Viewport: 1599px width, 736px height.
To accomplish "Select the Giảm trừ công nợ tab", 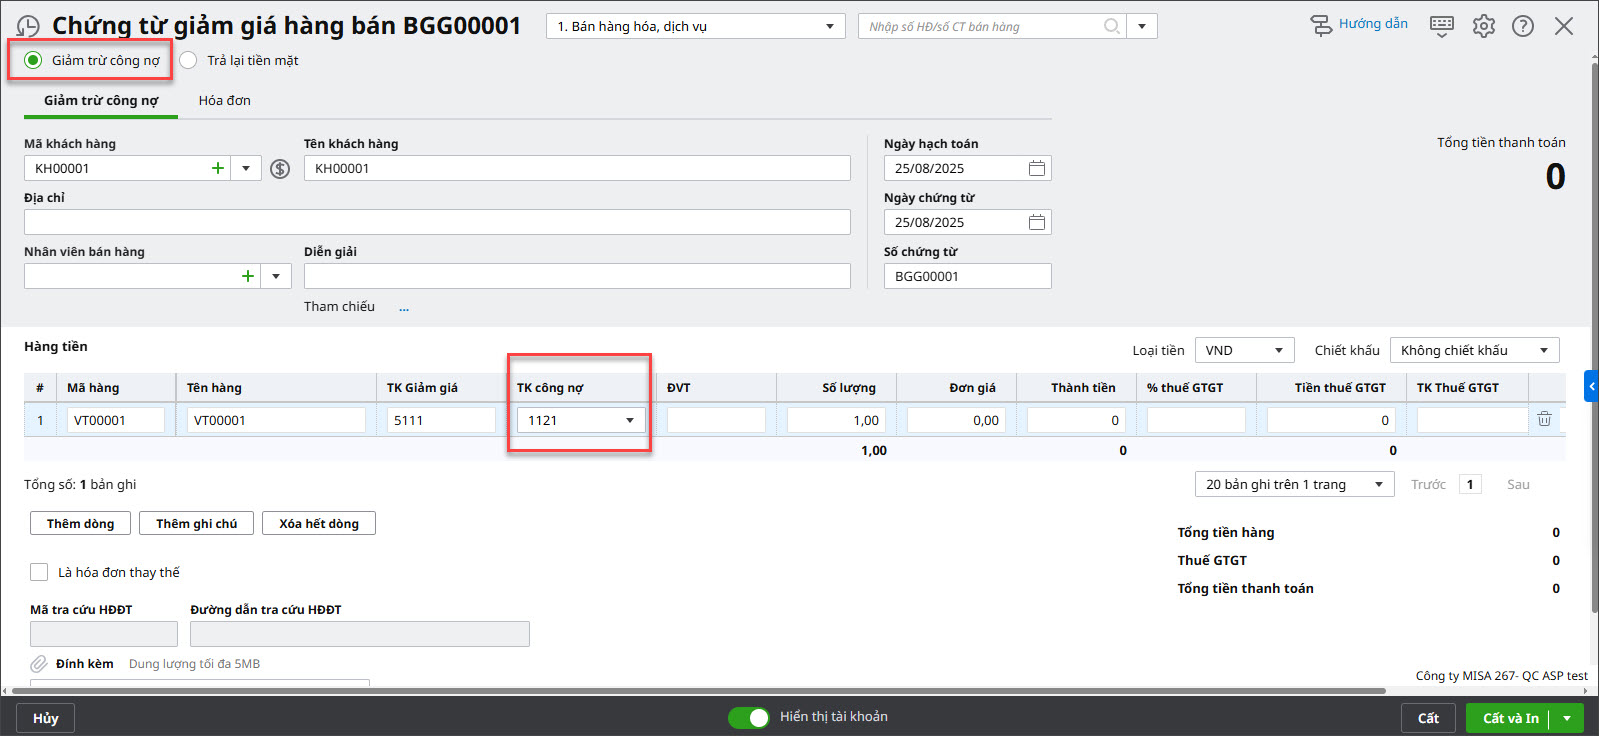I will (101, 100).
